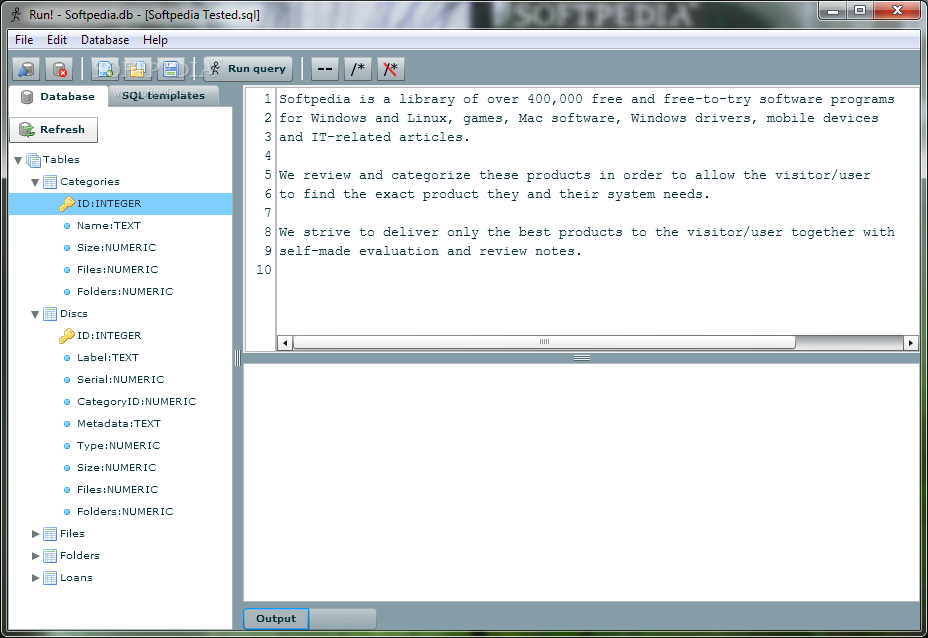Image resolution: width=928 pixels, height=638 pixels.
Task: Click the Output tab at bottom
Action: [276, 618]
